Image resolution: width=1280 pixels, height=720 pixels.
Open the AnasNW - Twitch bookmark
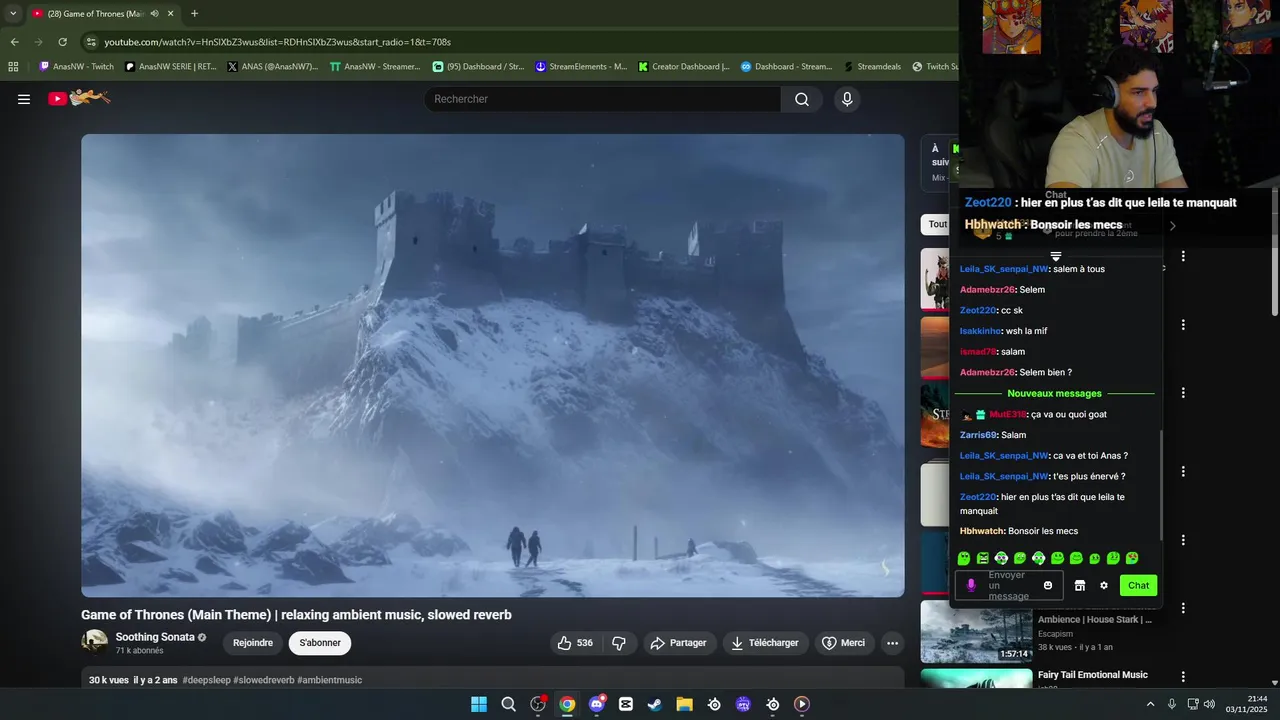pos(76,67)
